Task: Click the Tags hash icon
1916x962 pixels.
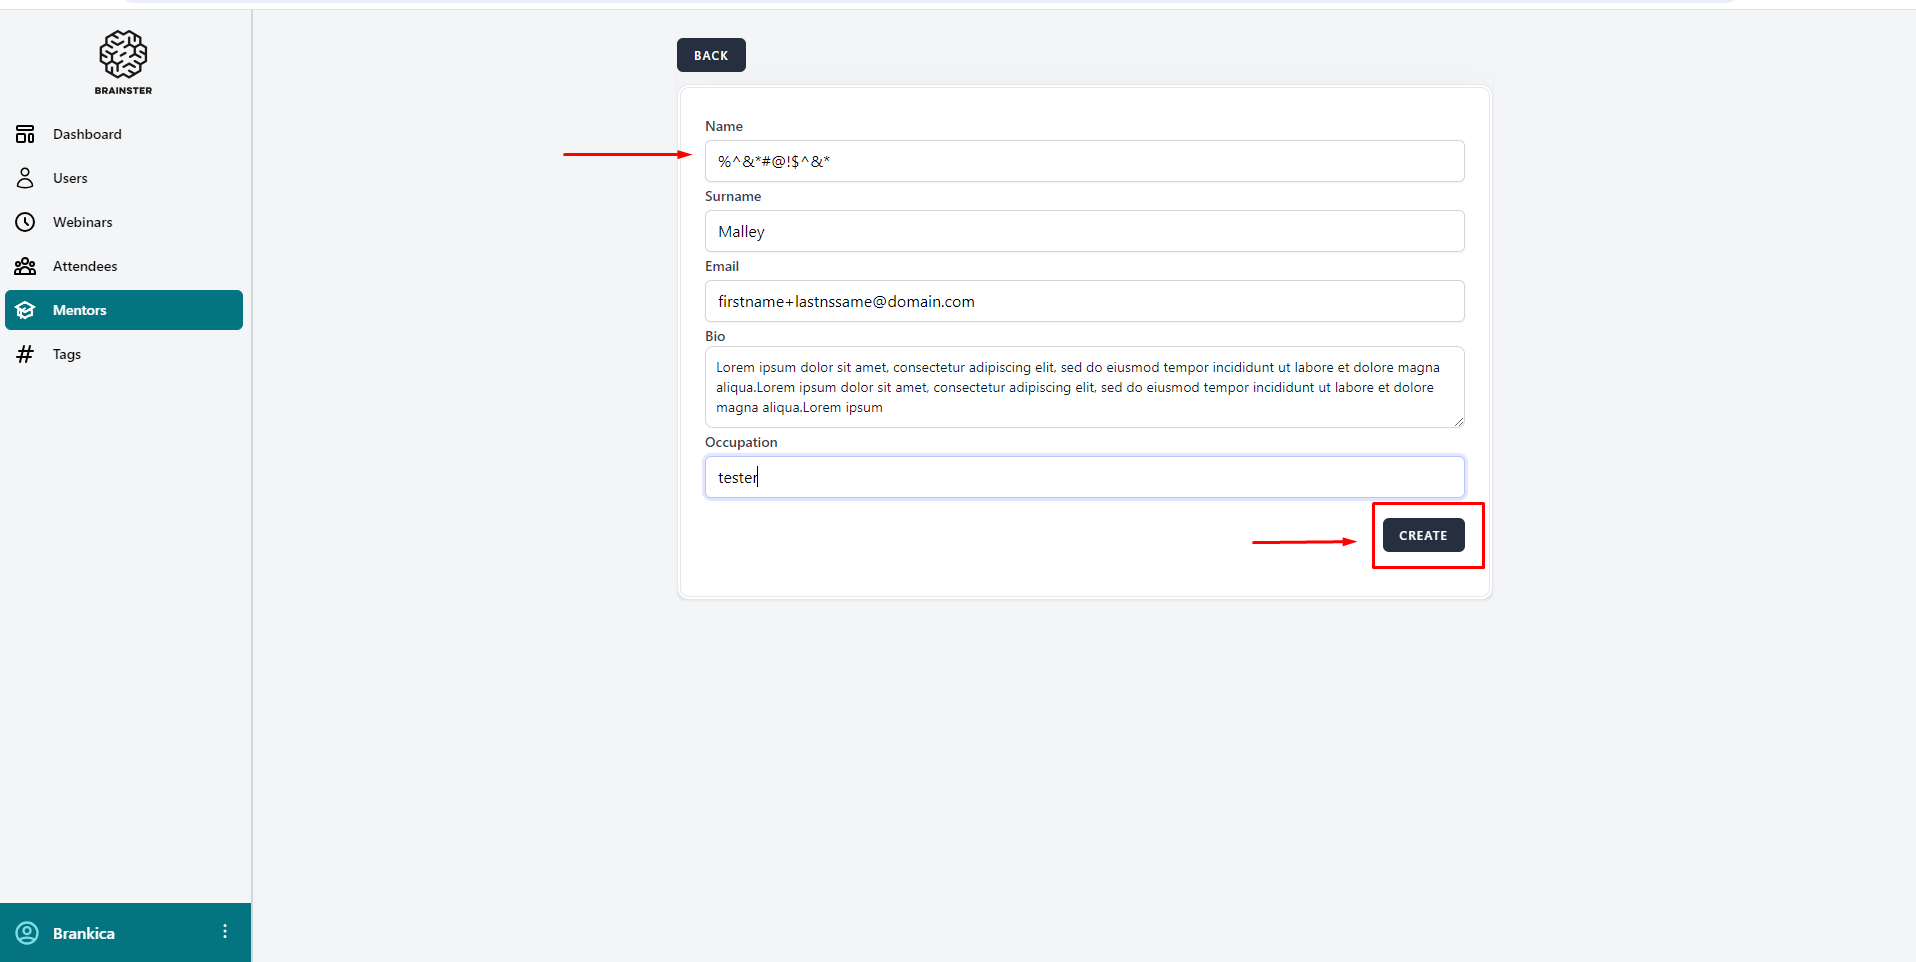Action: pos(25,354)
